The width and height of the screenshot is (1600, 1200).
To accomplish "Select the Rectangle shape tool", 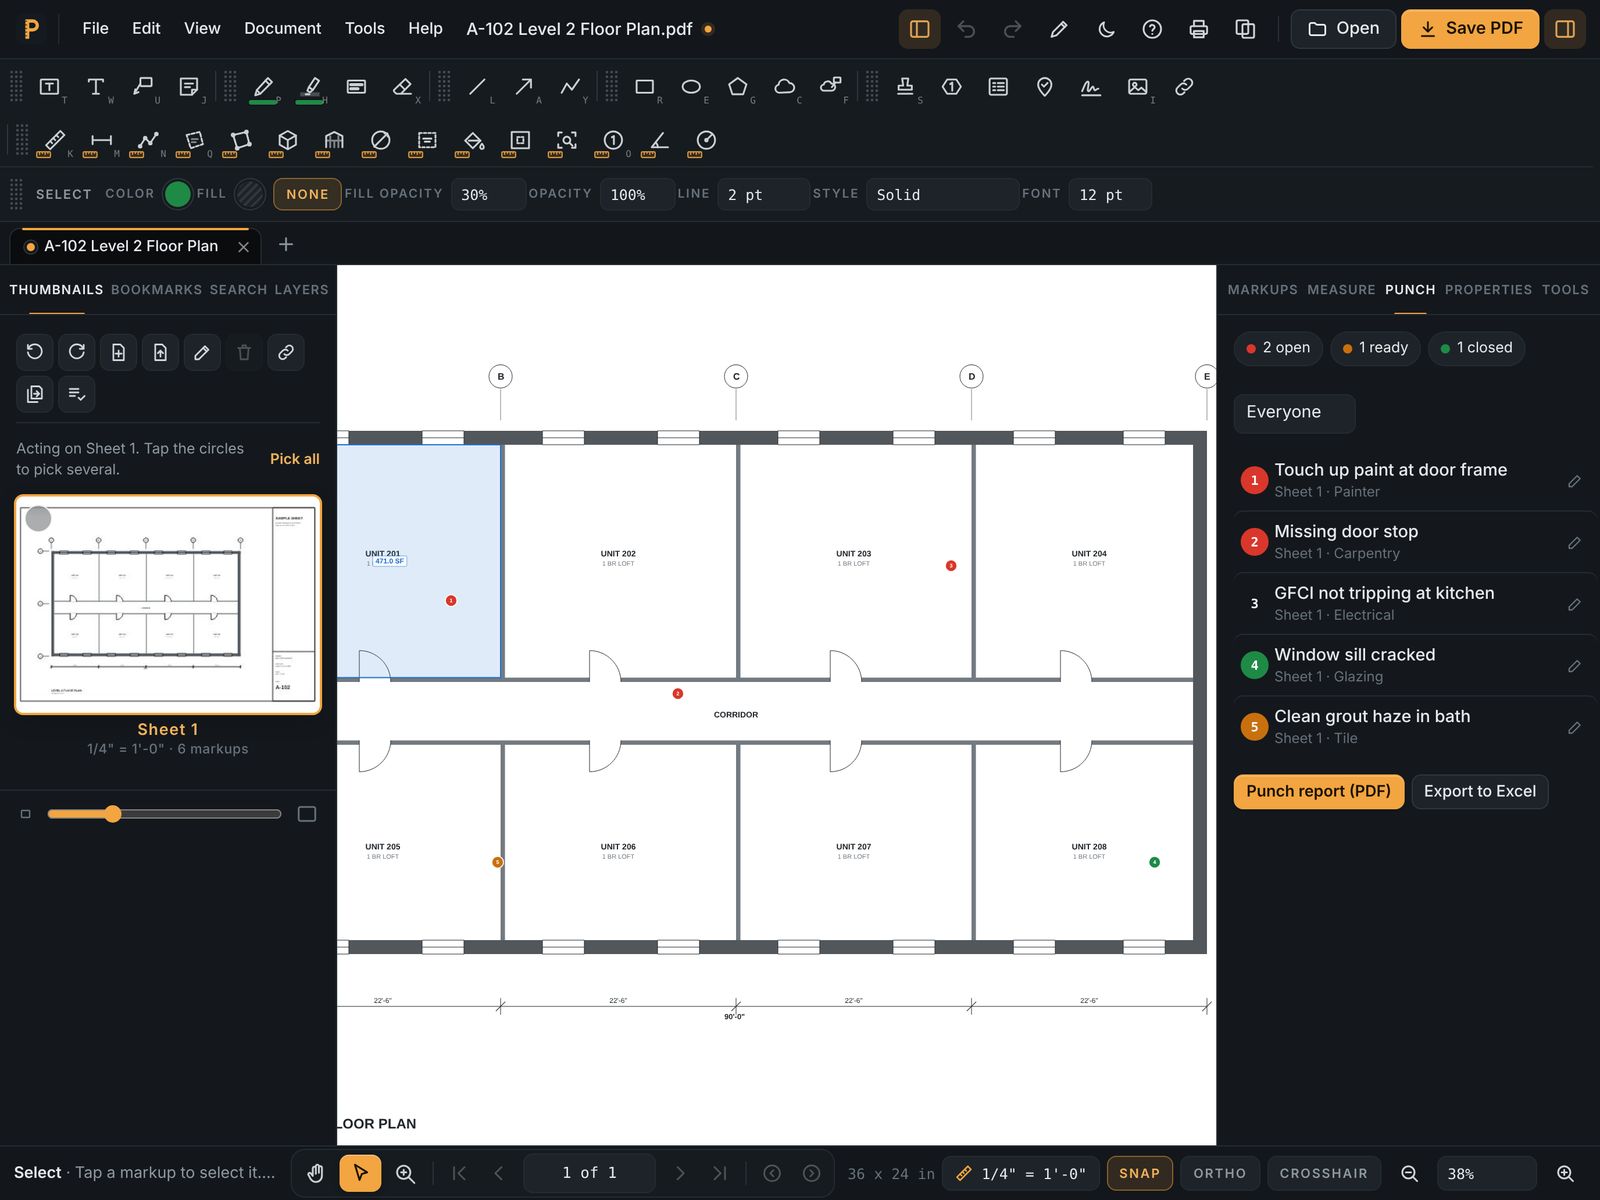I will [x=645, y=87].
